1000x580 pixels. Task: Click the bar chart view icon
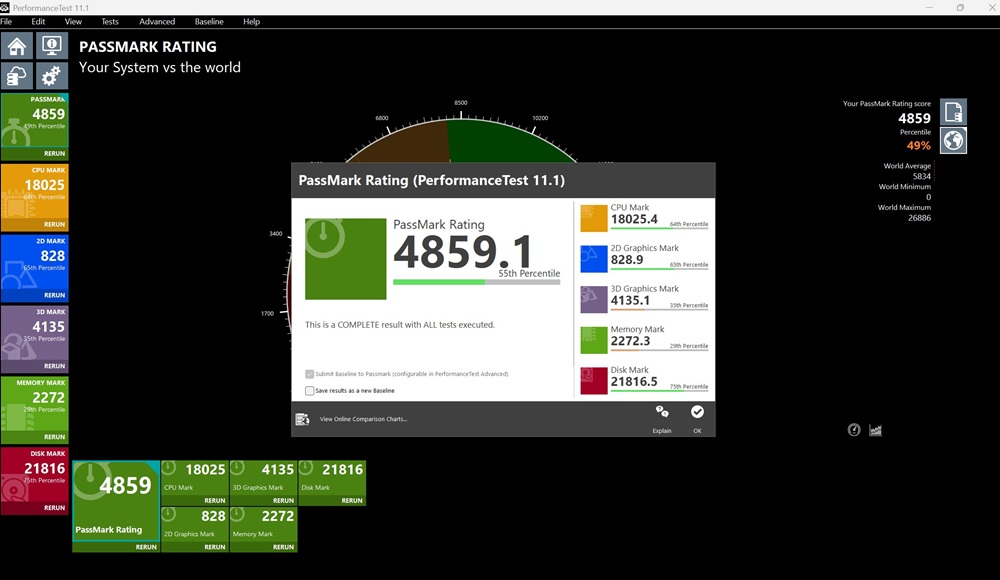pyautogui.click(x=876, y=430)
